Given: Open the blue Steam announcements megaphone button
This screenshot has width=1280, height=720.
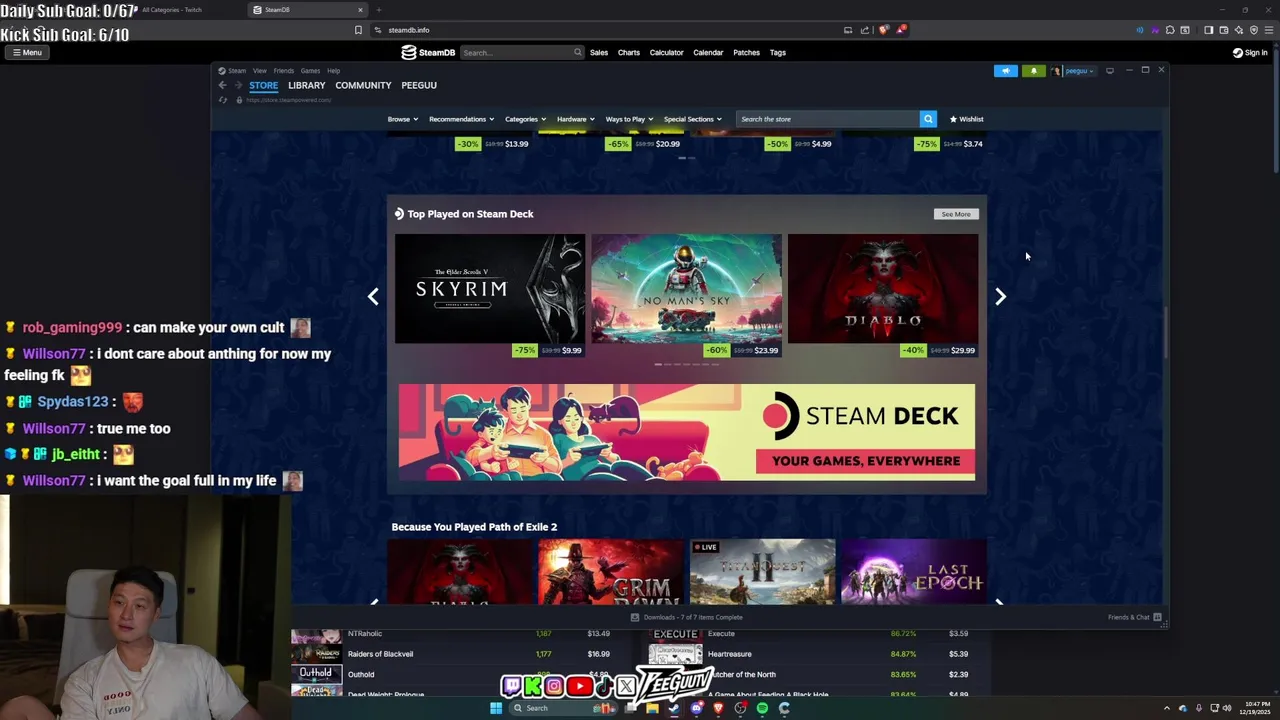Looking at the screenshot, I should point(1006,71).
